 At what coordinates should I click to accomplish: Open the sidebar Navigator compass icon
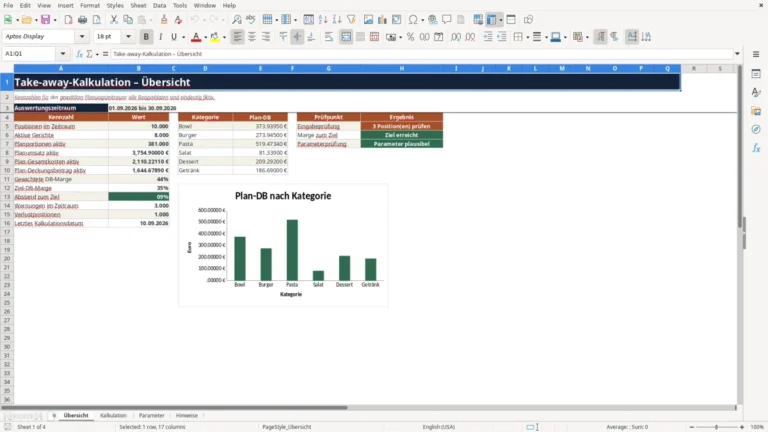756,129
